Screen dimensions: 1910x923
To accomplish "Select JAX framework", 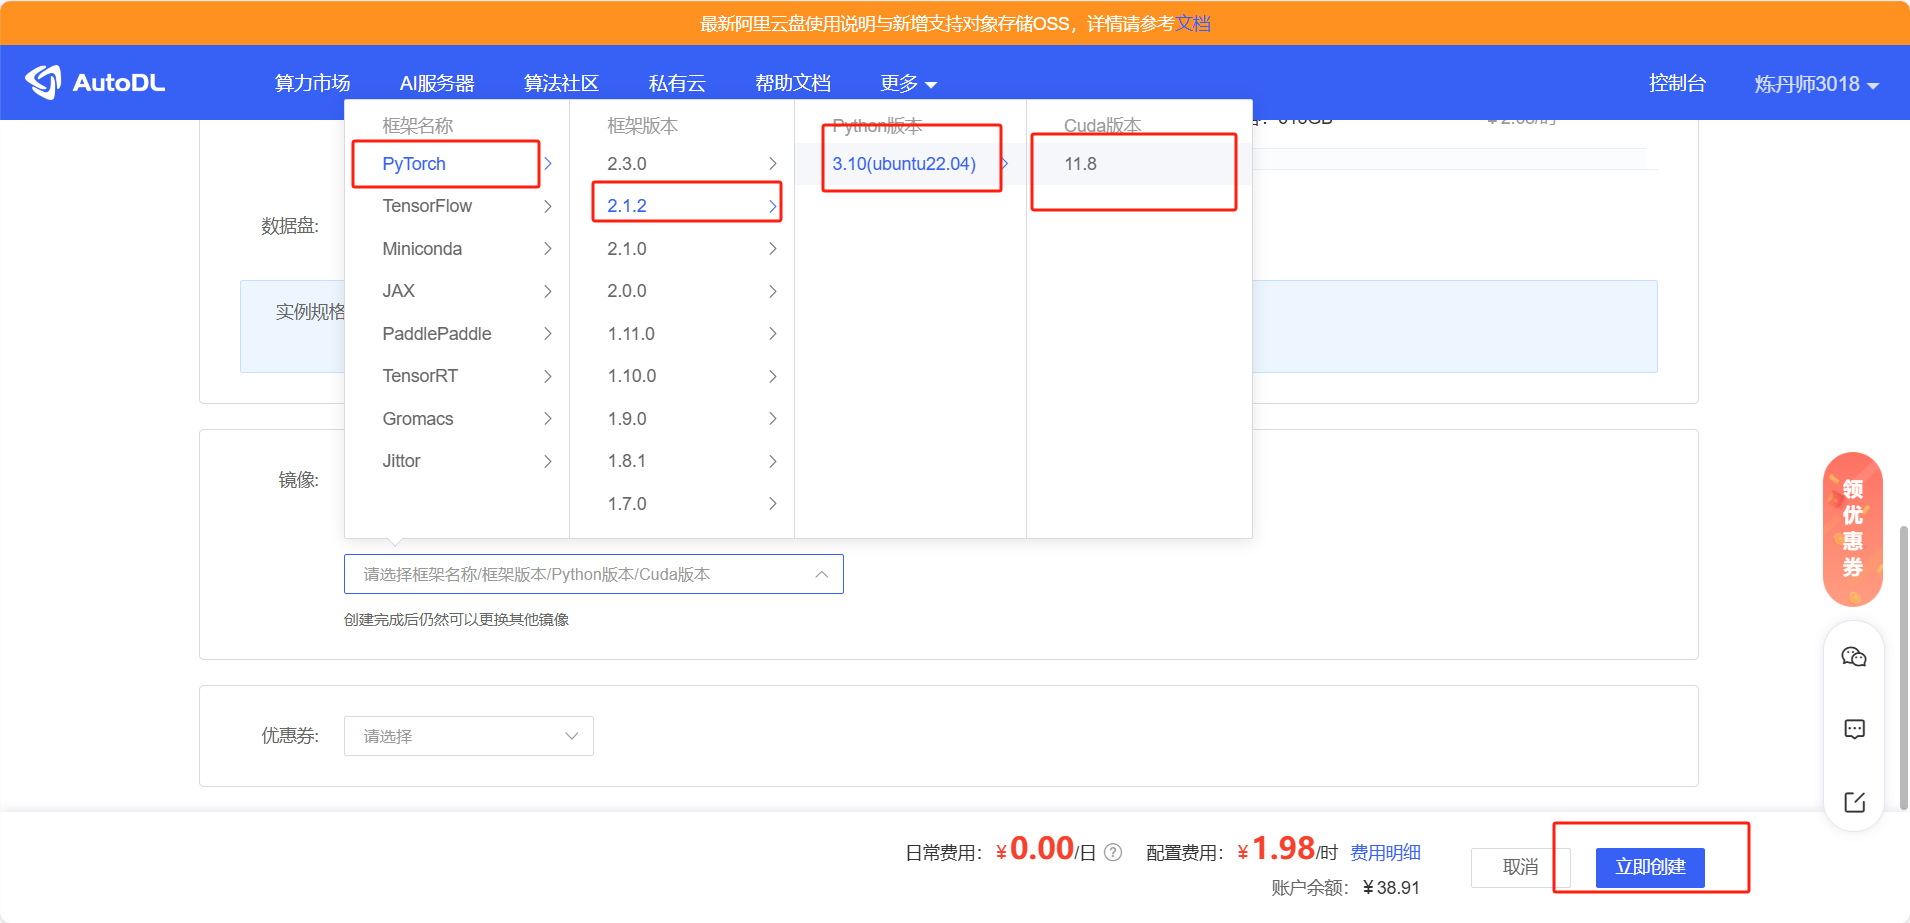I will tap(398, 291).
